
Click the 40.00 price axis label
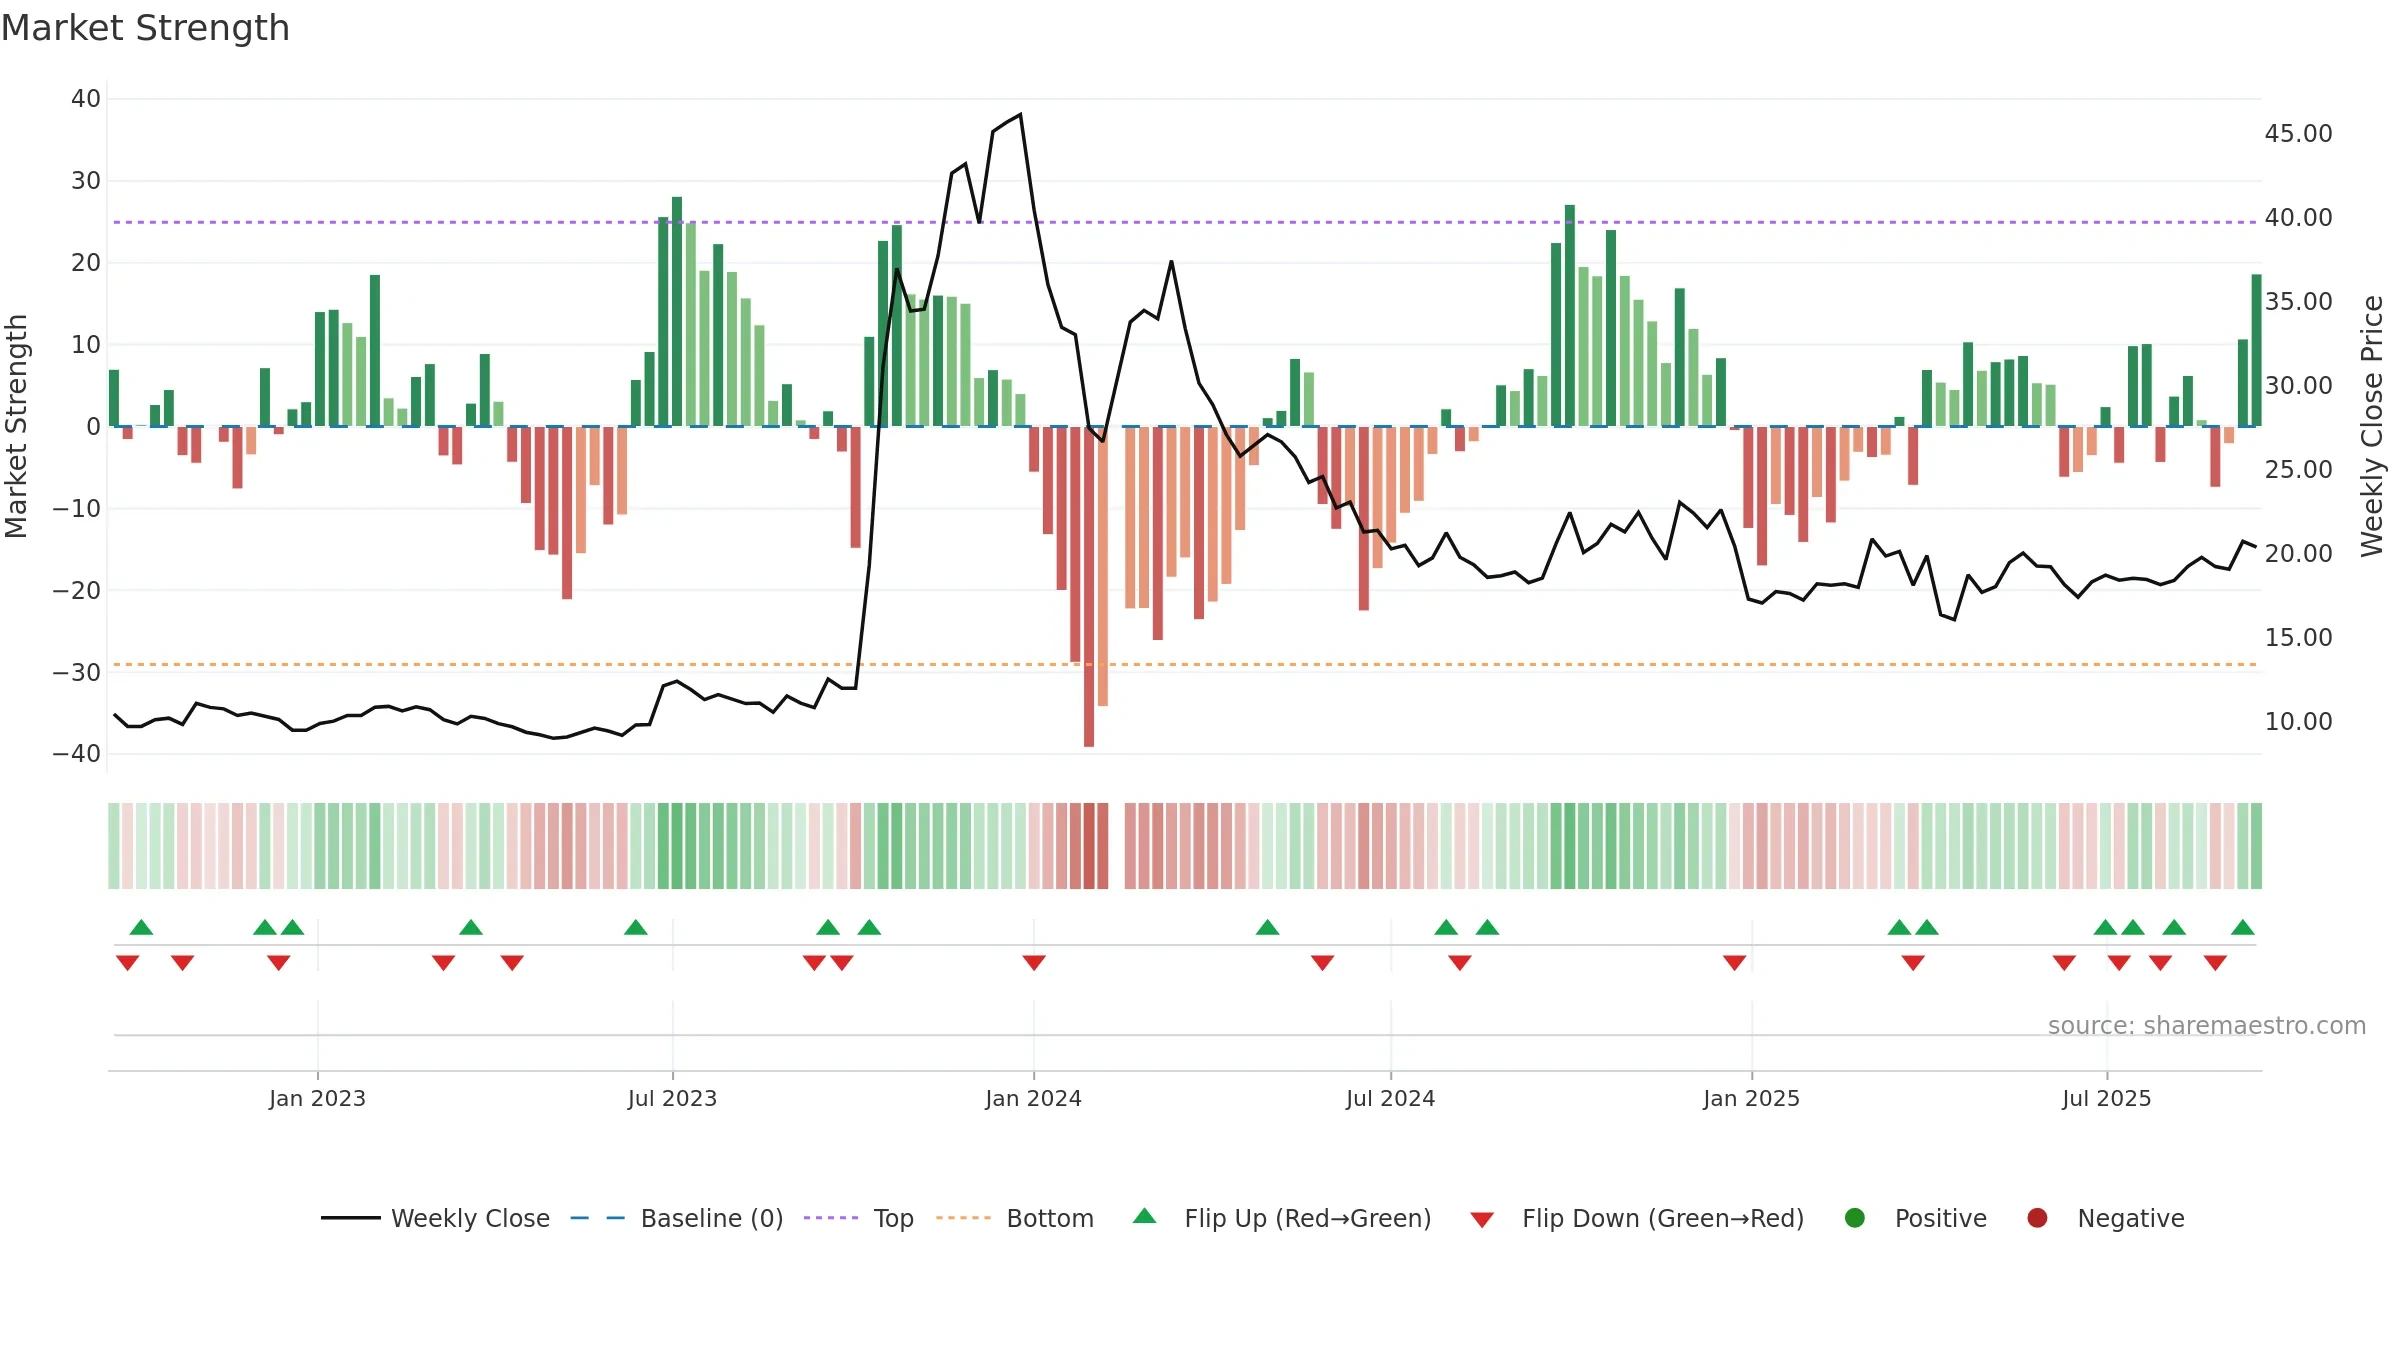tap(2298, 218)
